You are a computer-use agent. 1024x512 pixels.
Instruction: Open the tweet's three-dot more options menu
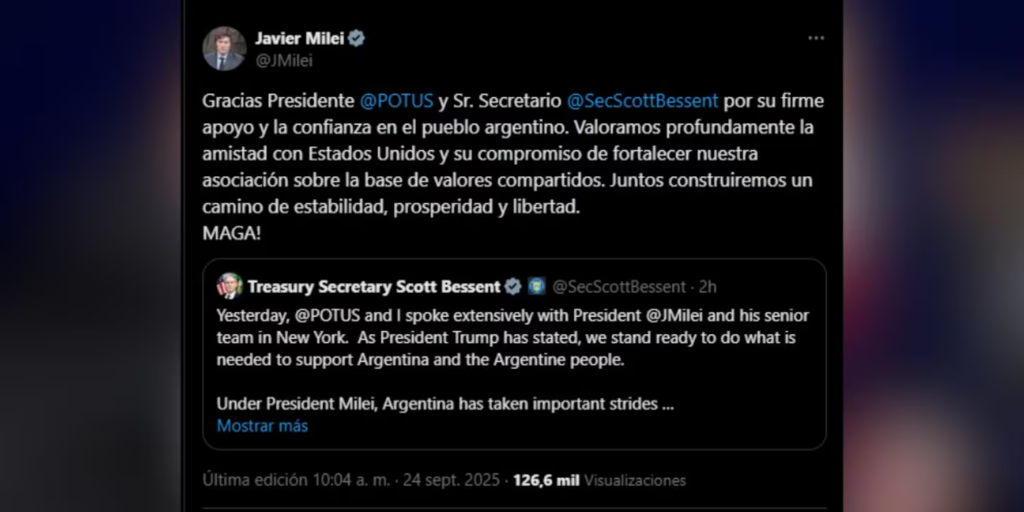816,38
